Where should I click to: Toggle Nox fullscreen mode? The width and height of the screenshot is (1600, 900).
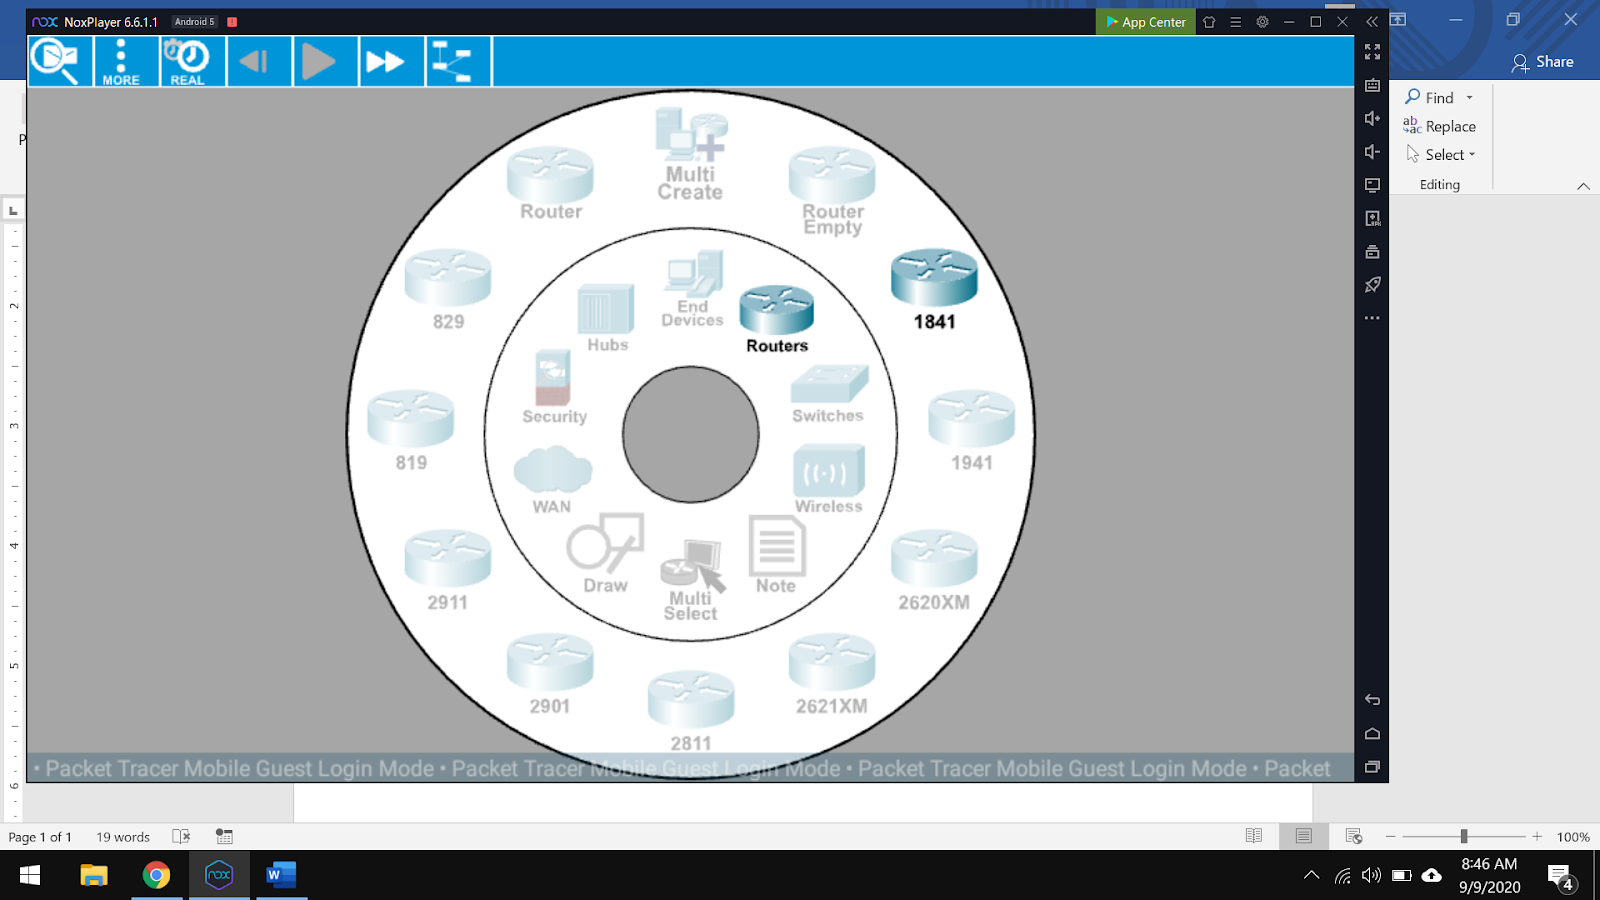pyautogui.click(x=1372, y=52)
